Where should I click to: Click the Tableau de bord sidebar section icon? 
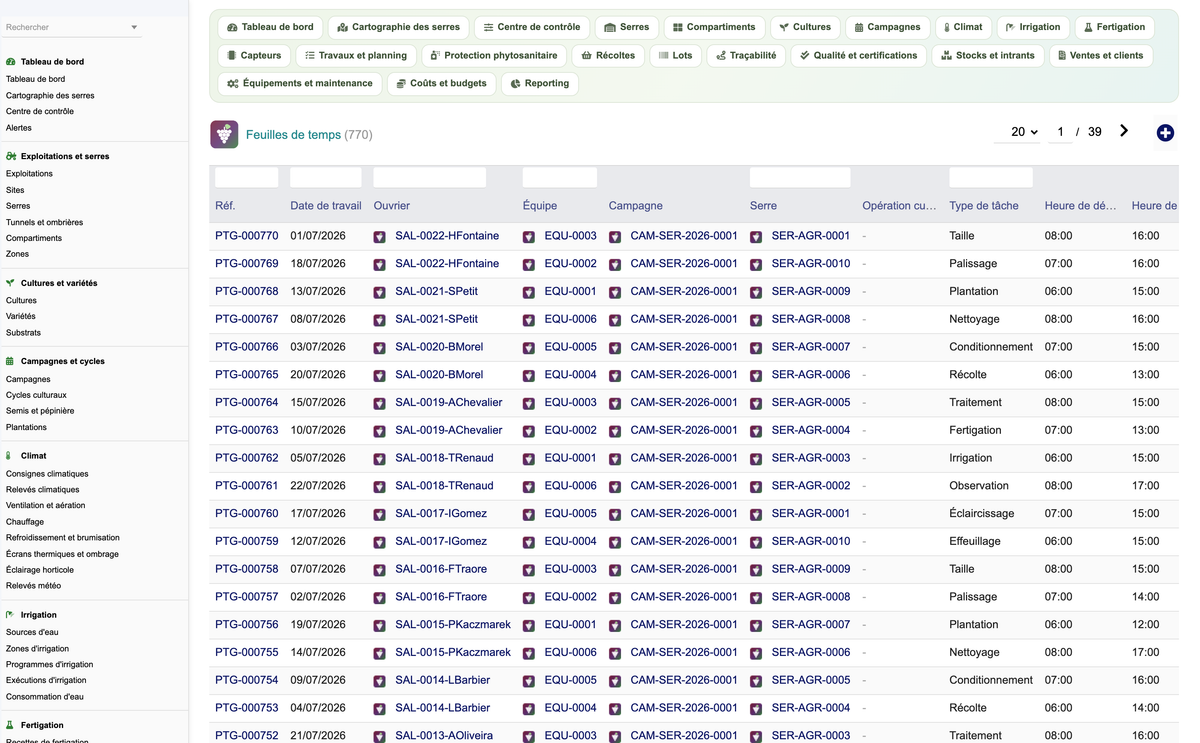point(11,62)
